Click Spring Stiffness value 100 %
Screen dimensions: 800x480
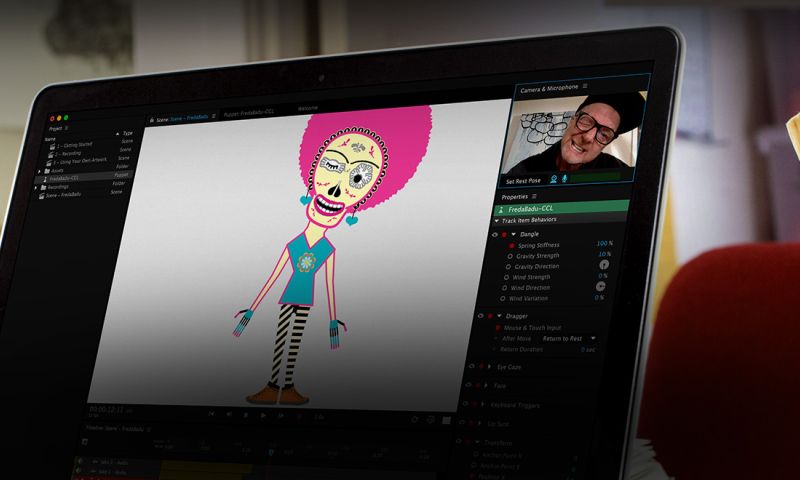(604, 243)
